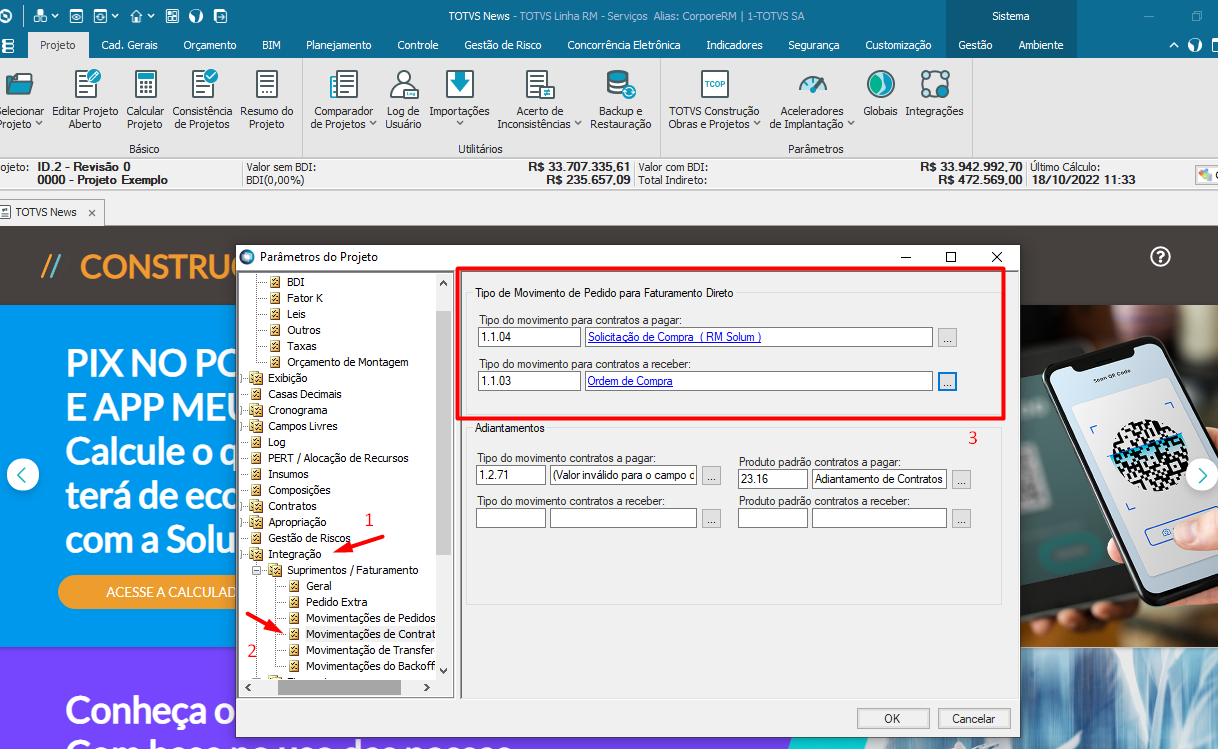Screen dimensions: 1218x749
Task: Open Log de Usuário
Action: pyautogui.click(x=403, y=99)
